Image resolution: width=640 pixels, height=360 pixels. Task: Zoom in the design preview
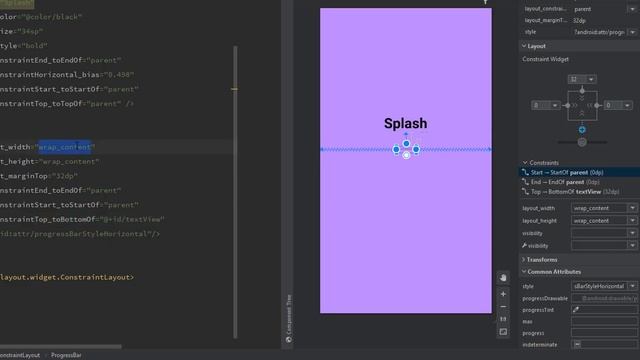(x=503, y=294)
